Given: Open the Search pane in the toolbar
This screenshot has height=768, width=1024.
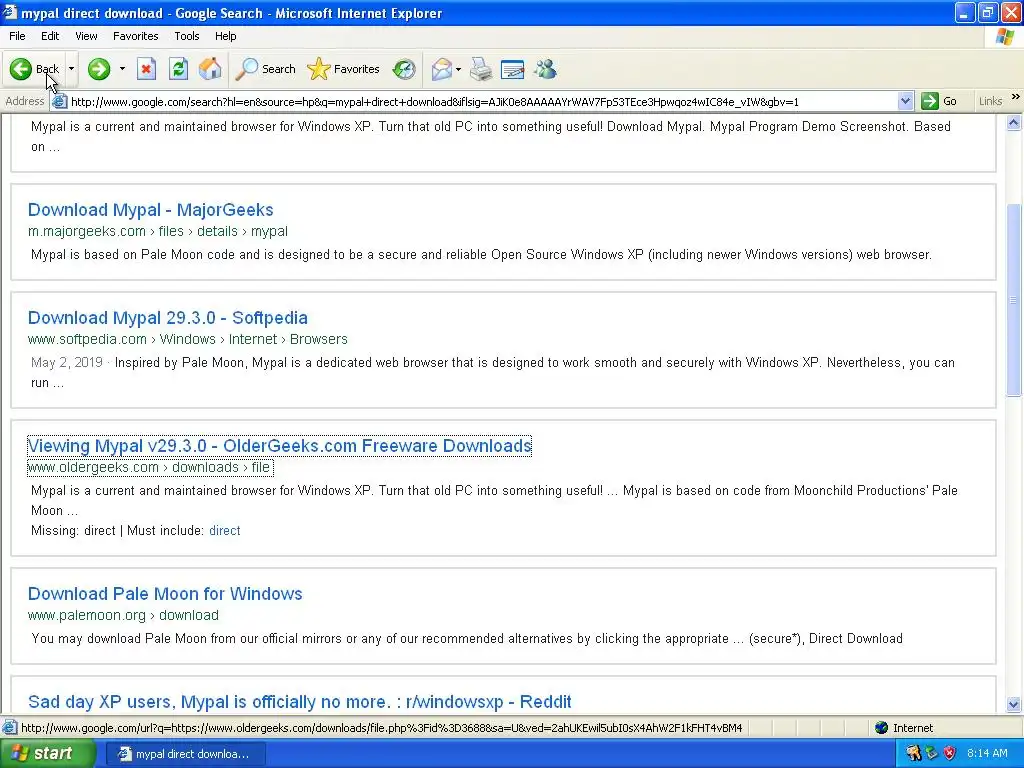Looking at the screenshot, I should click(265, 69).
